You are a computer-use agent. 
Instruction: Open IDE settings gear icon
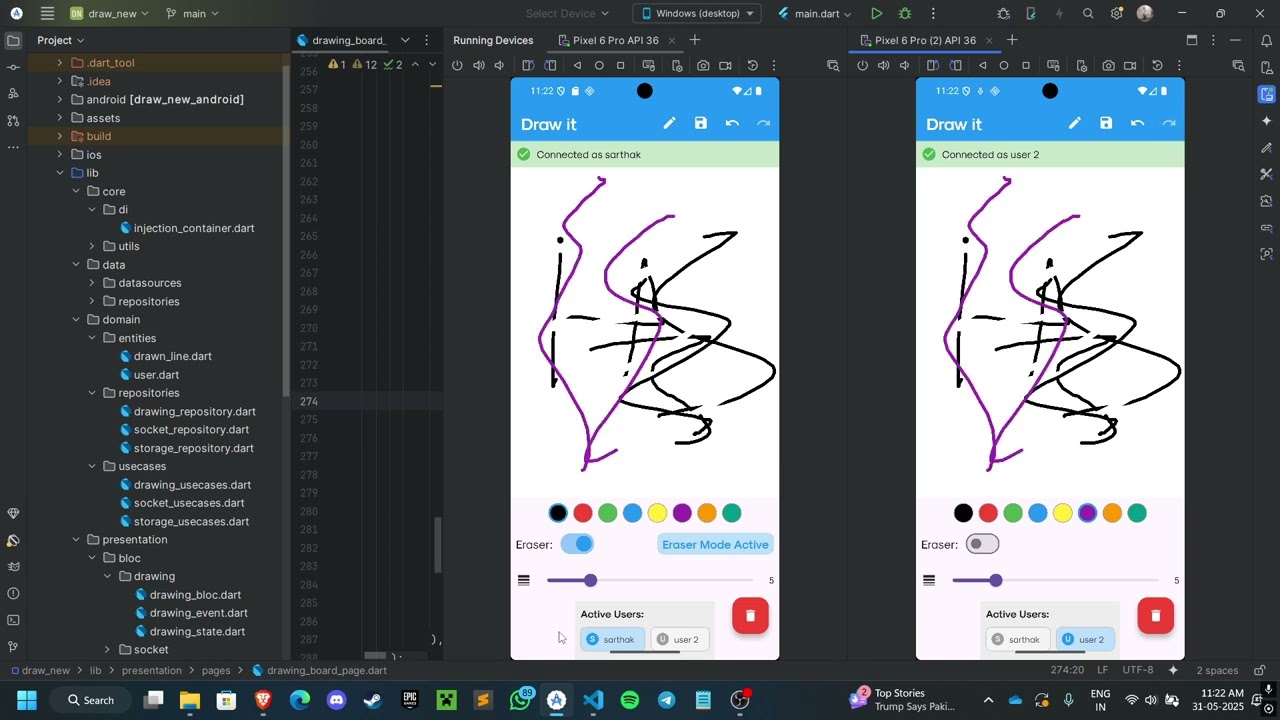(1116, 14)
